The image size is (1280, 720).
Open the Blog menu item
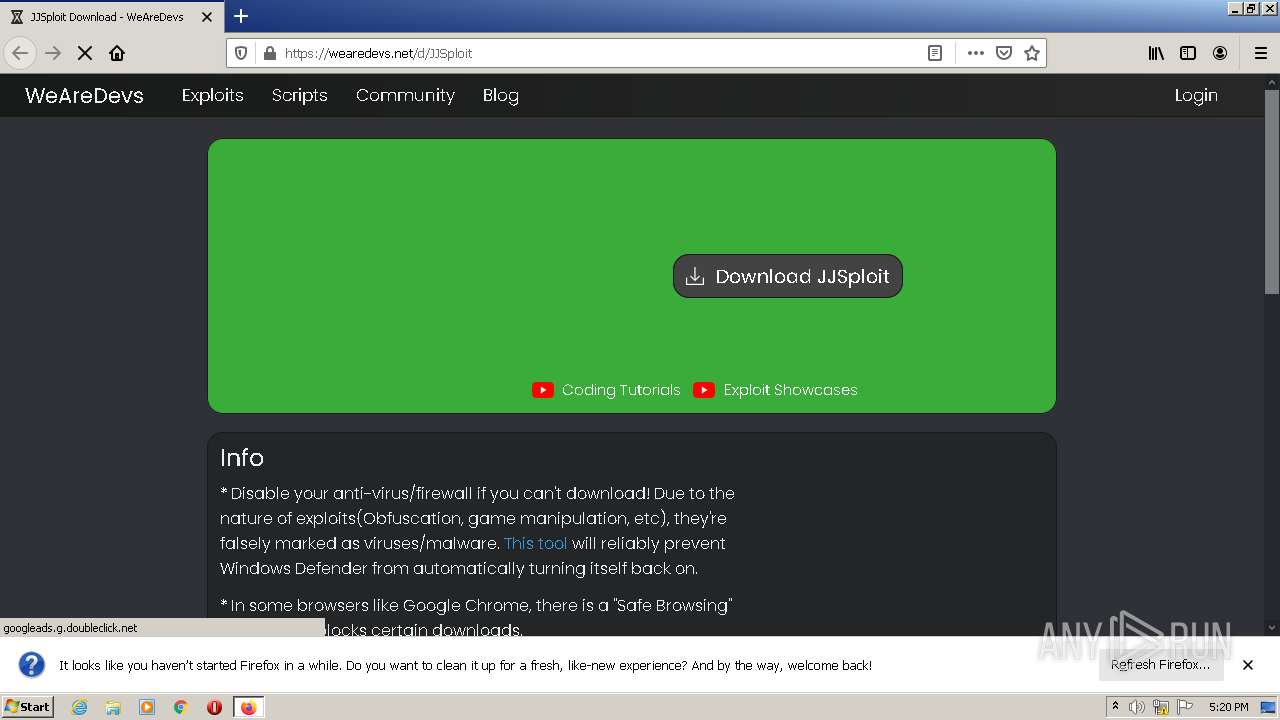(x=500, y=95)
